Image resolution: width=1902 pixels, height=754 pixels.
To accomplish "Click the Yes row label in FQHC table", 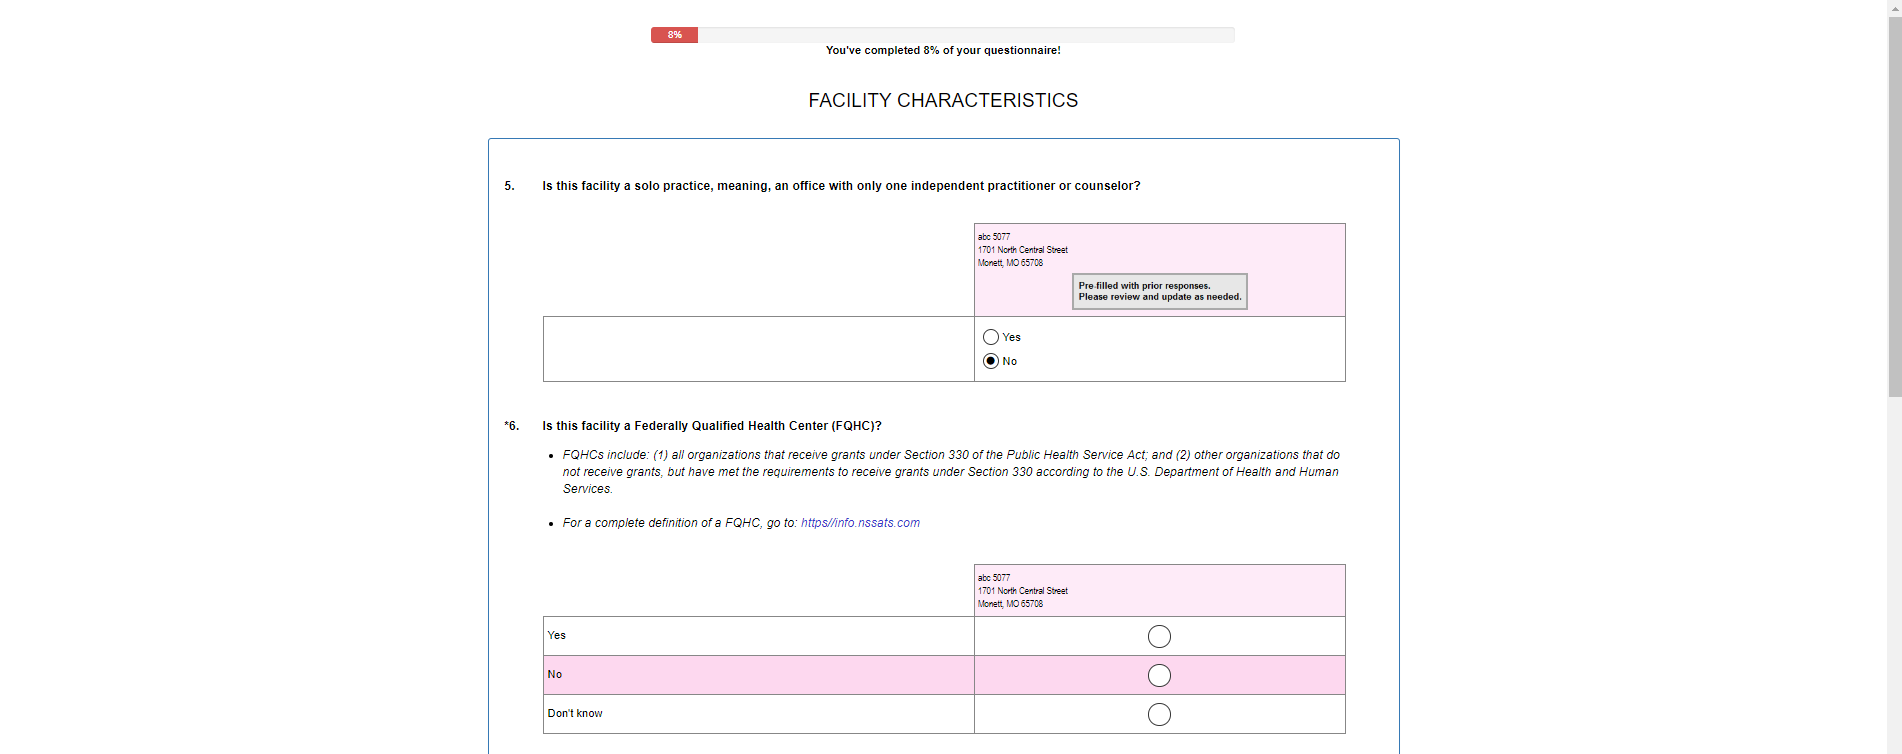I will click(557, 635).
